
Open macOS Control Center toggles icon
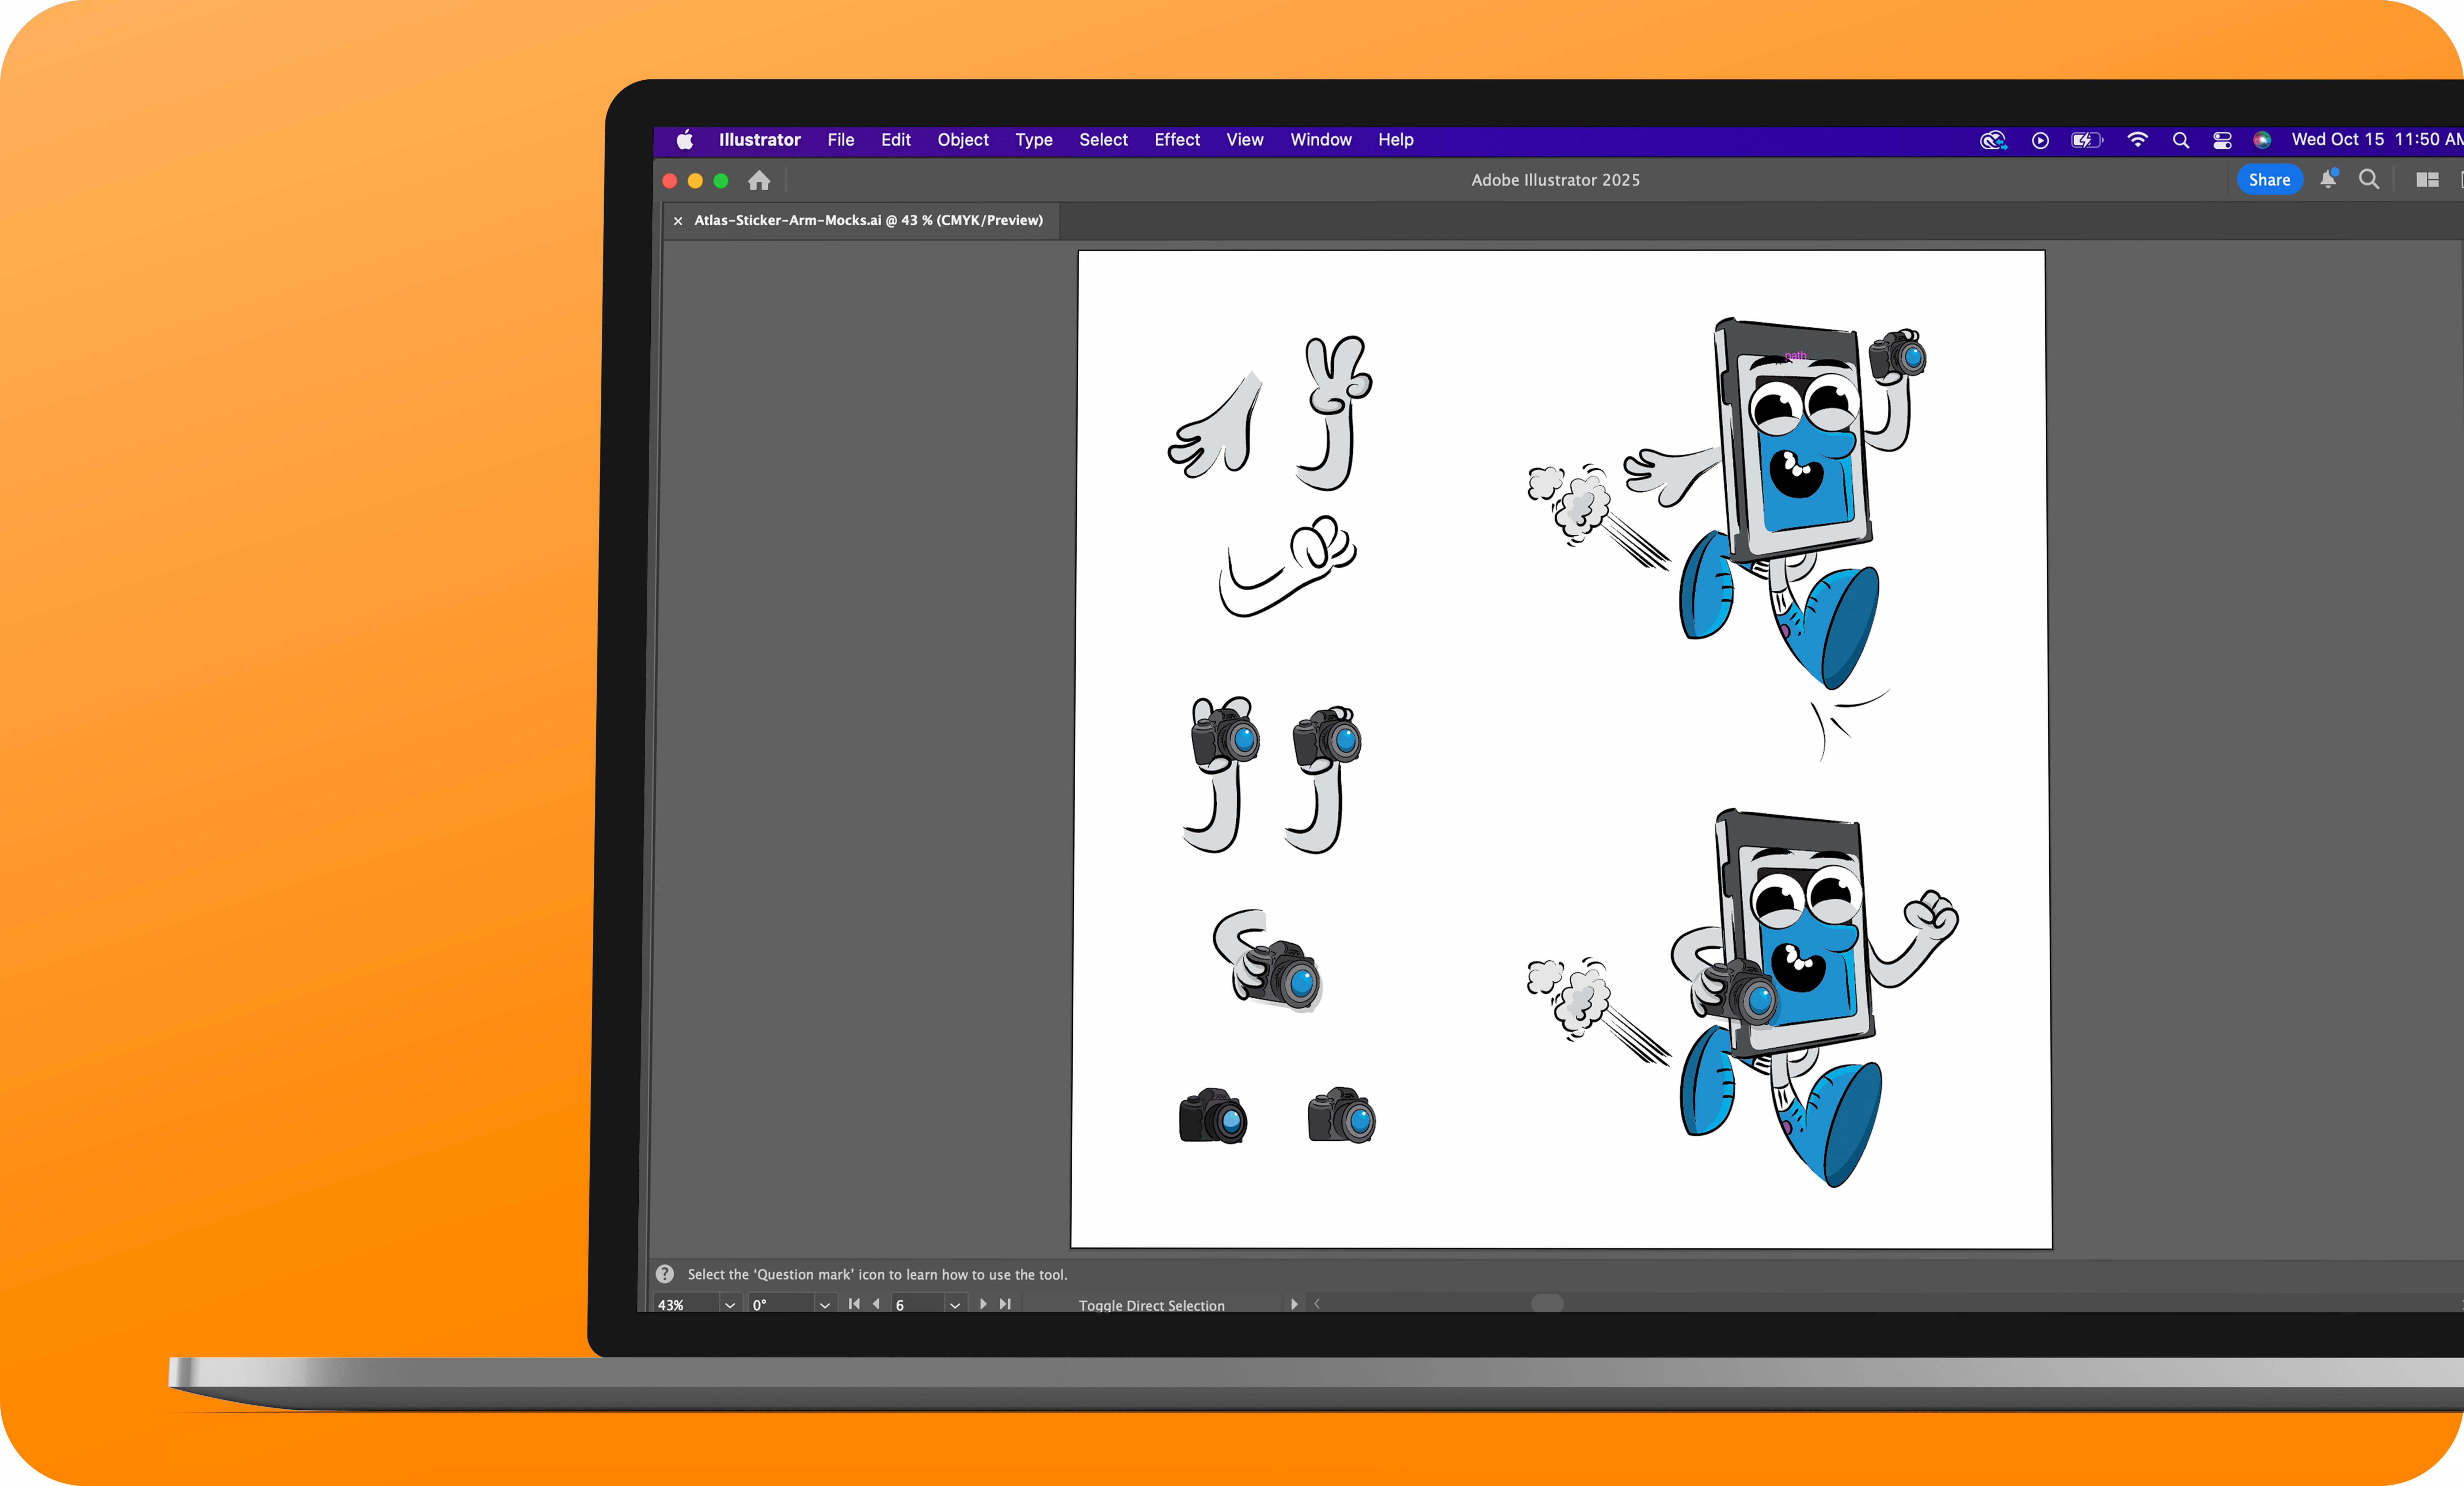[x=2222, y=140]
